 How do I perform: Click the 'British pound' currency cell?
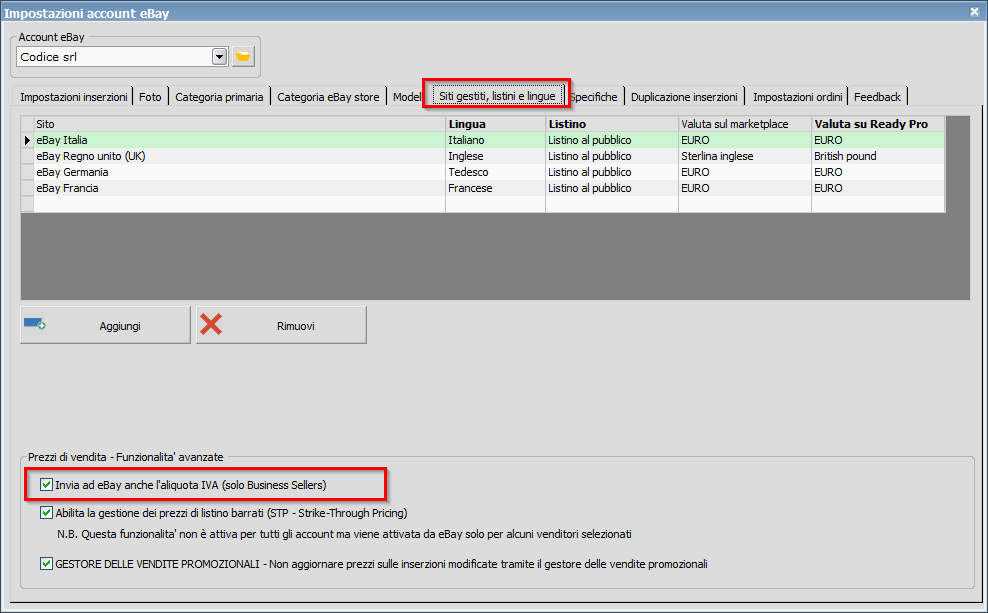click(x=878, y=156)
